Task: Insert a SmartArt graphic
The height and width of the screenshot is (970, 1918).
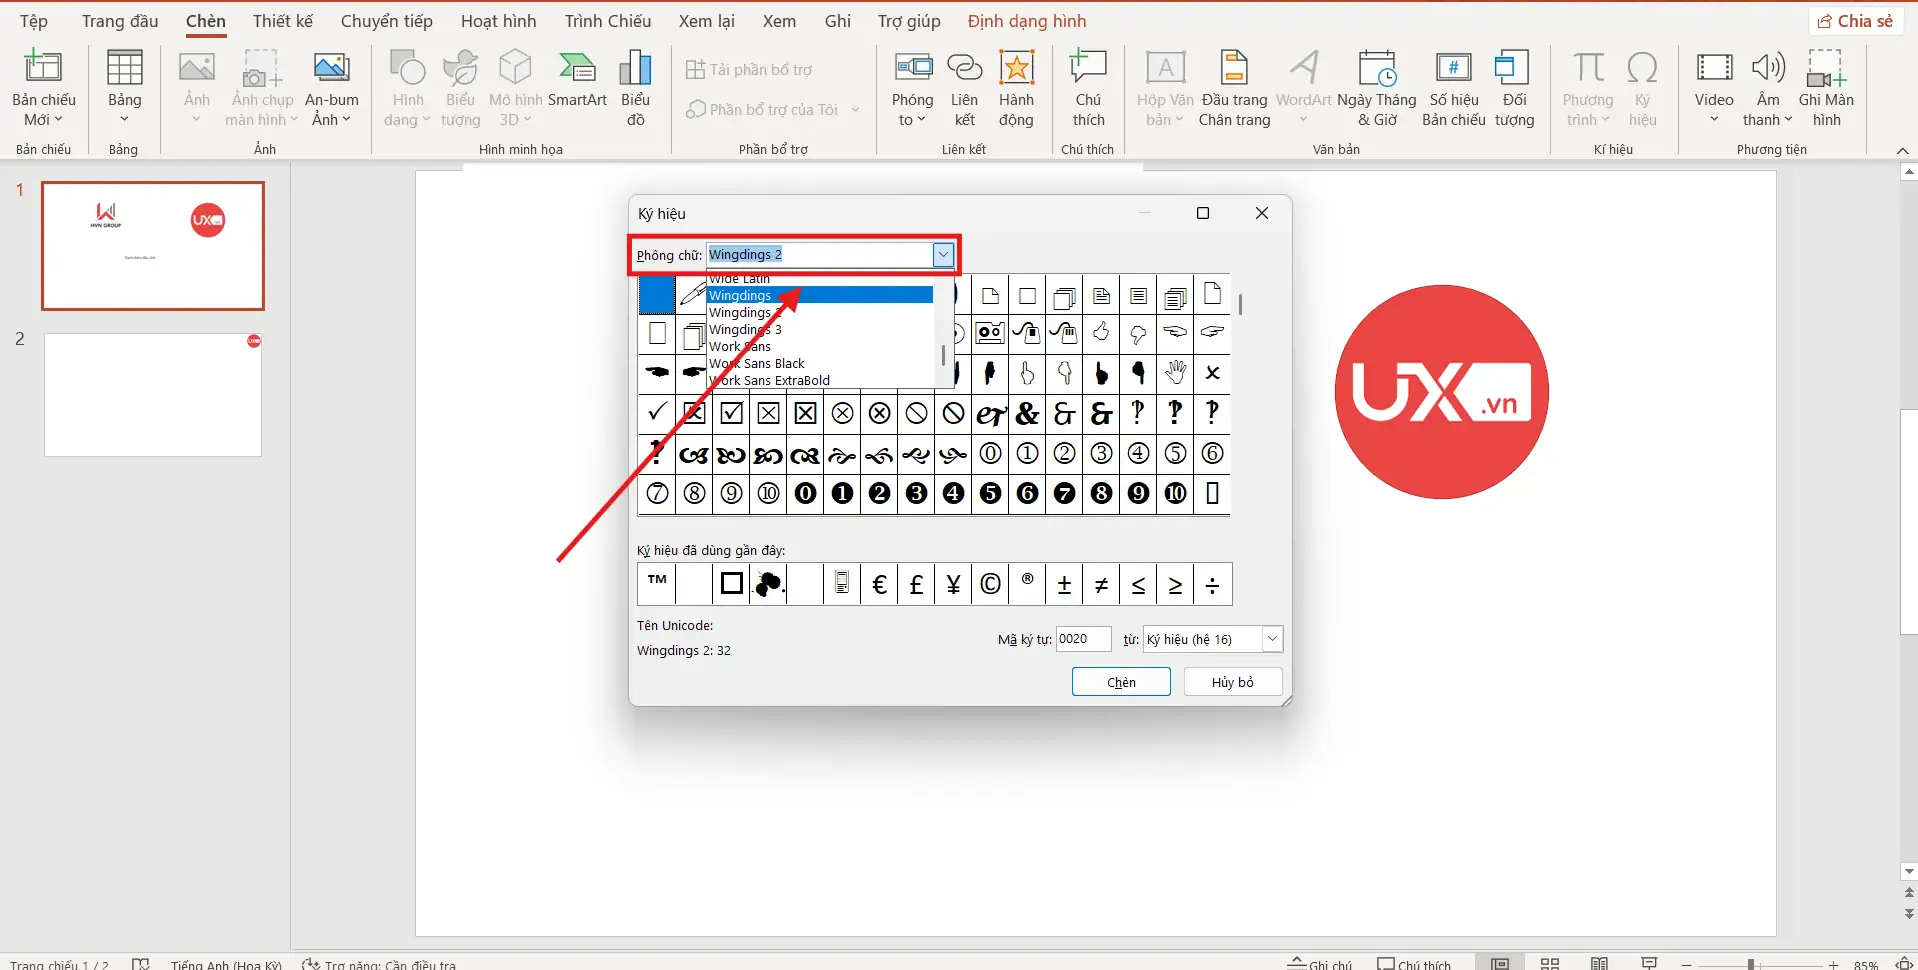Action: [577, 80]
